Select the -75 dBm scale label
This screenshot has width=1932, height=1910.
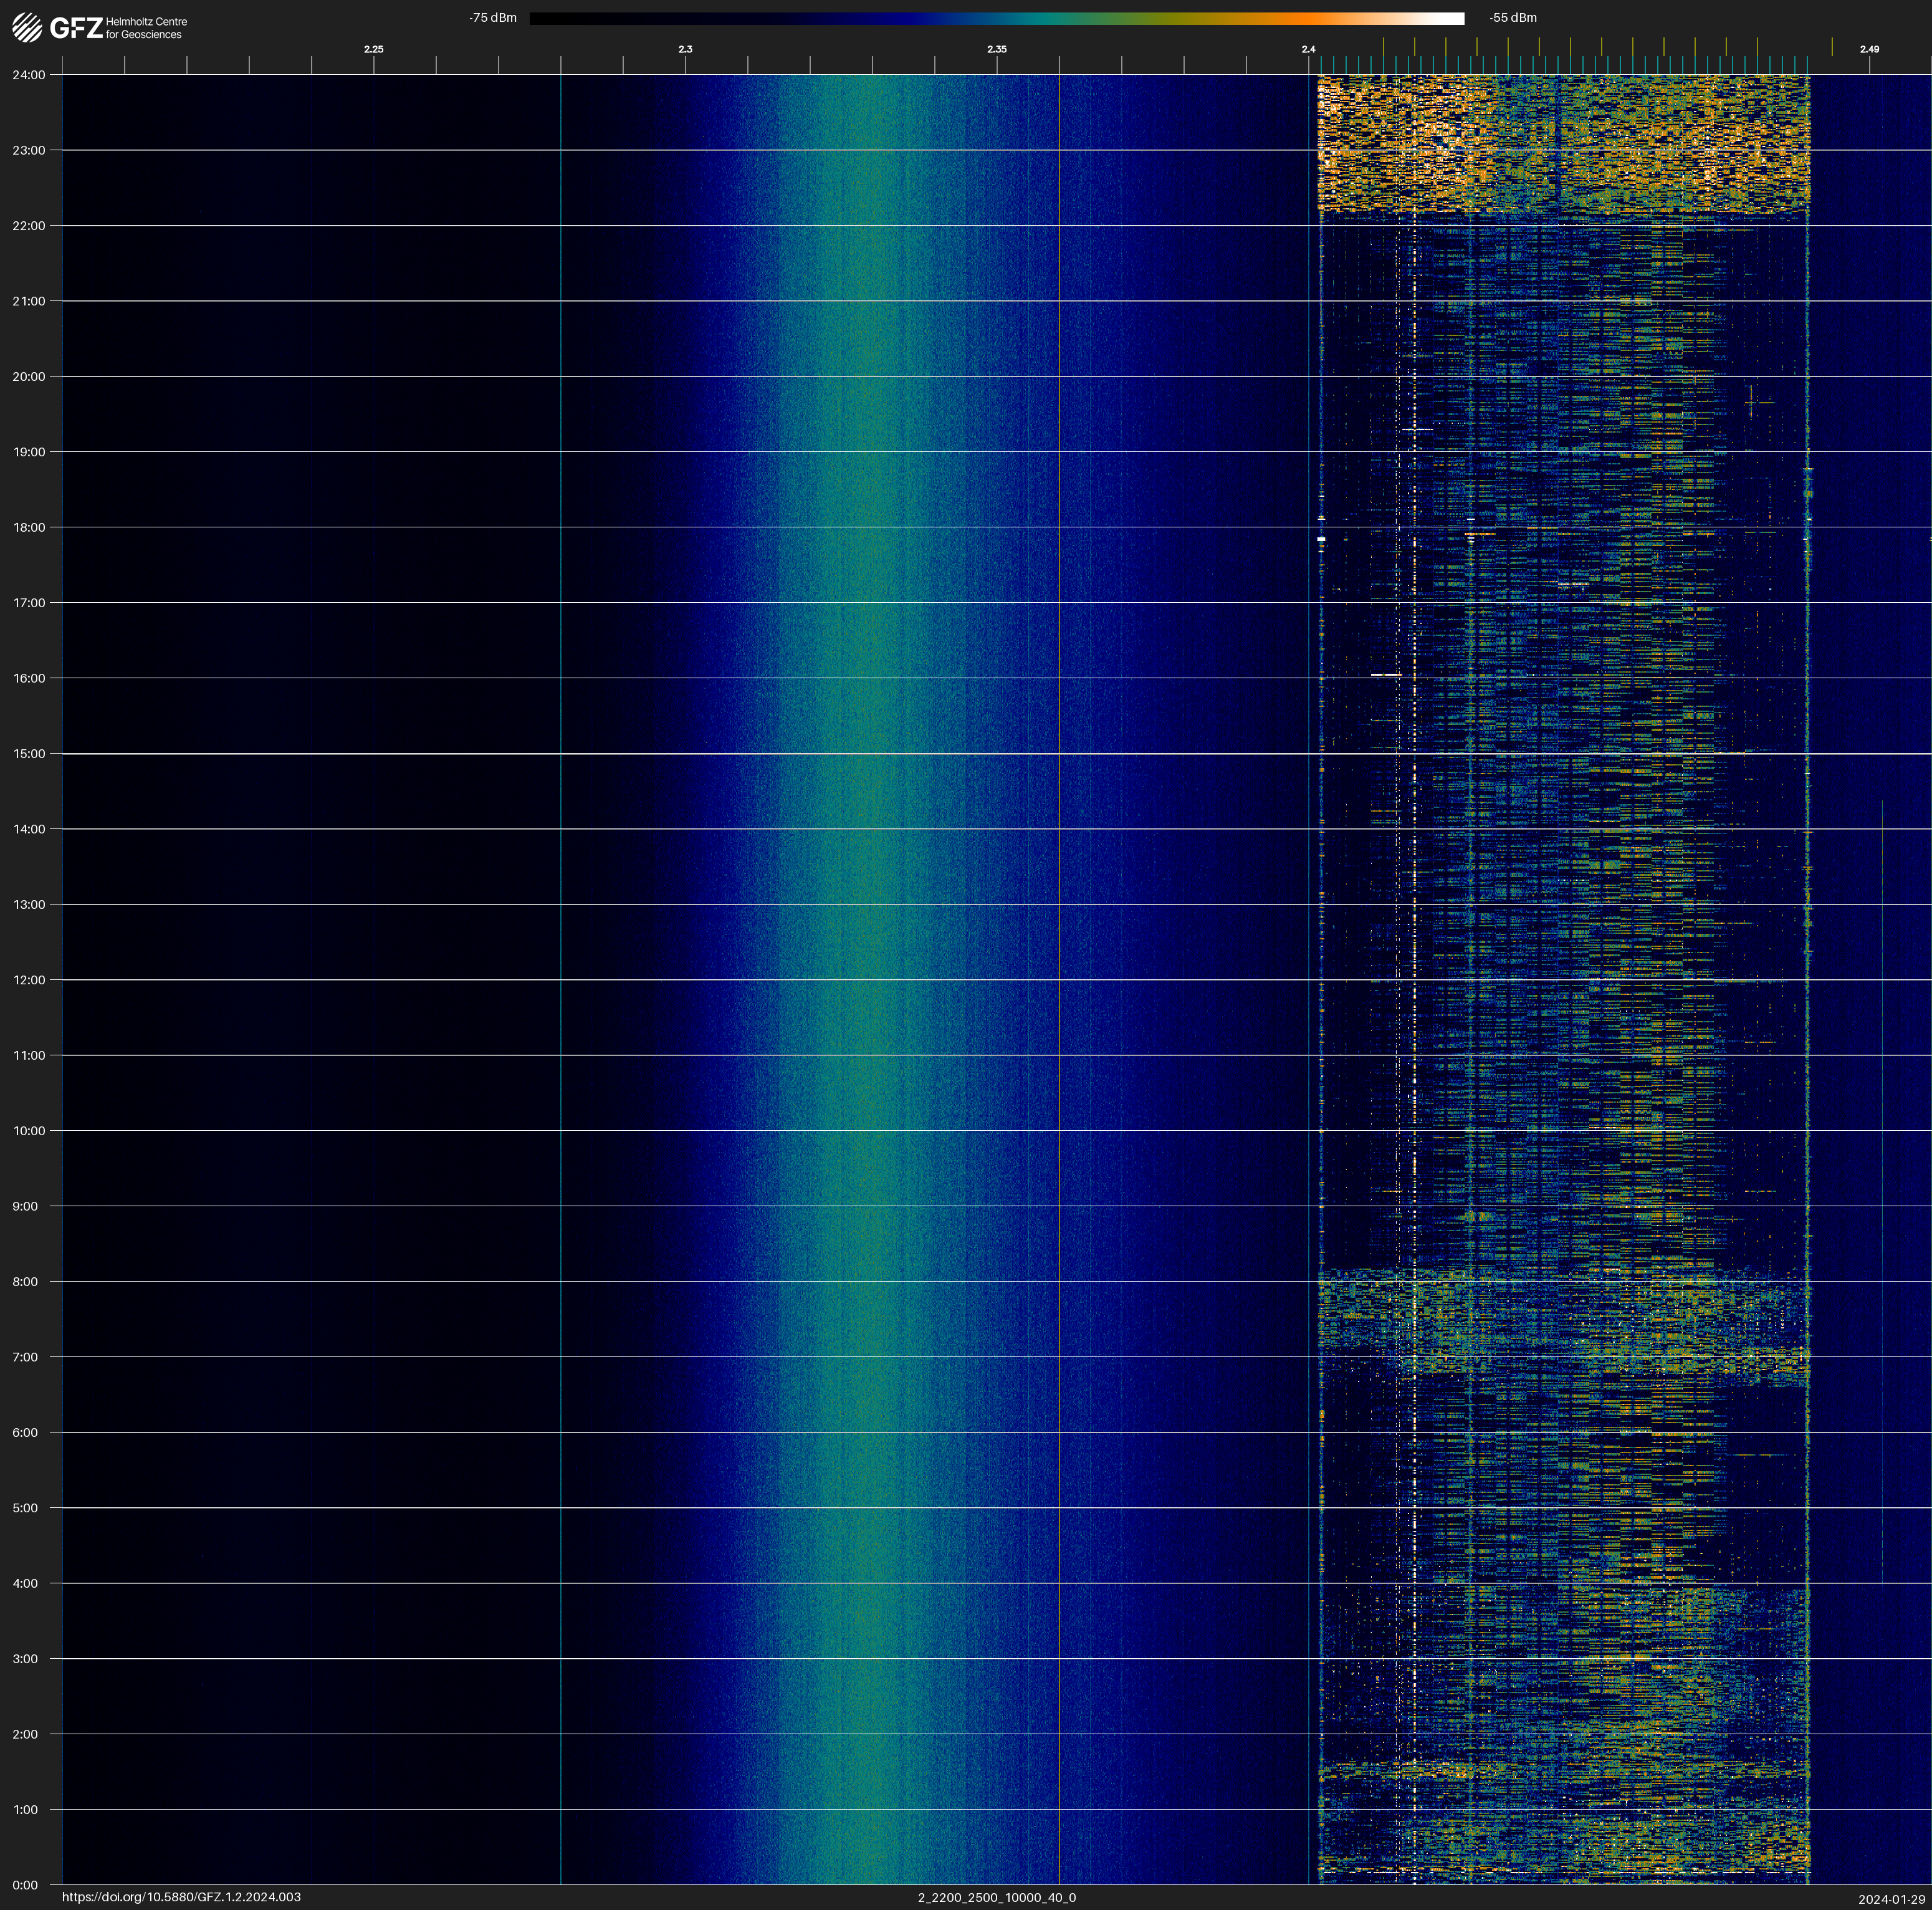point(493,18)
